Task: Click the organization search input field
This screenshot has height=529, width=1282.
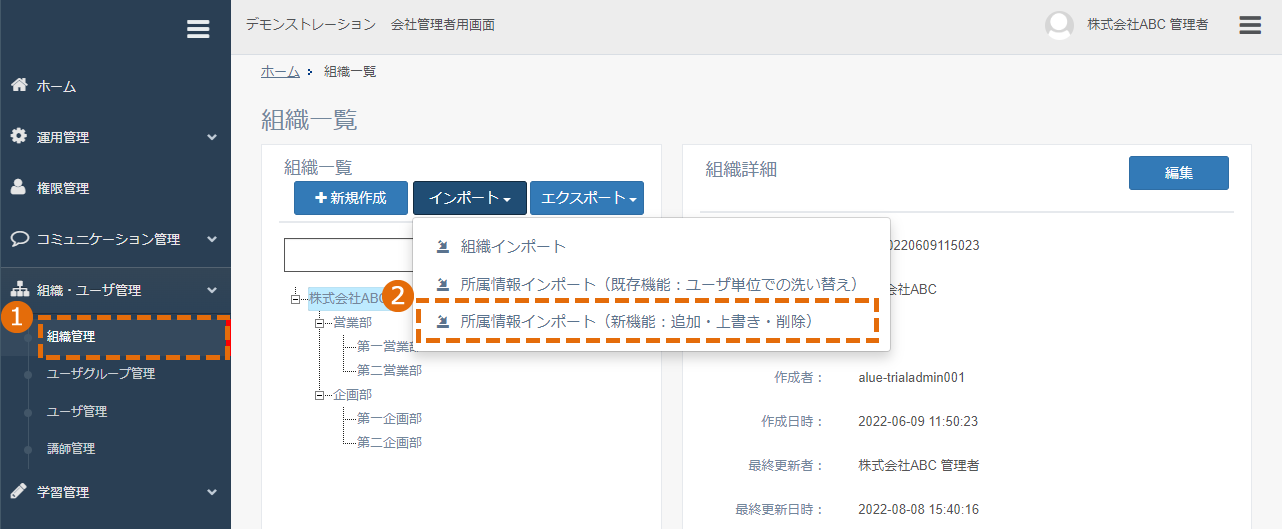Action: pos(349,255)
